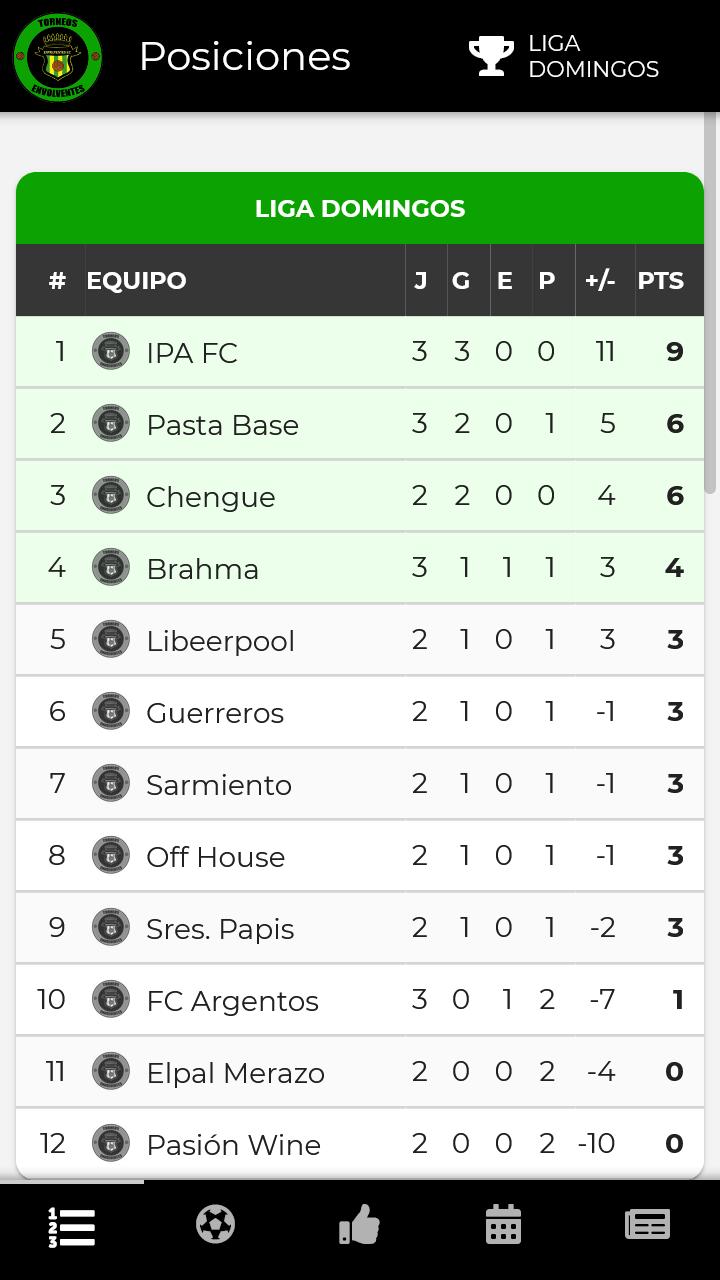720x1280 pixels.
Task: Tap the thumbs up icon in bottom bar
Action: 359,1225
